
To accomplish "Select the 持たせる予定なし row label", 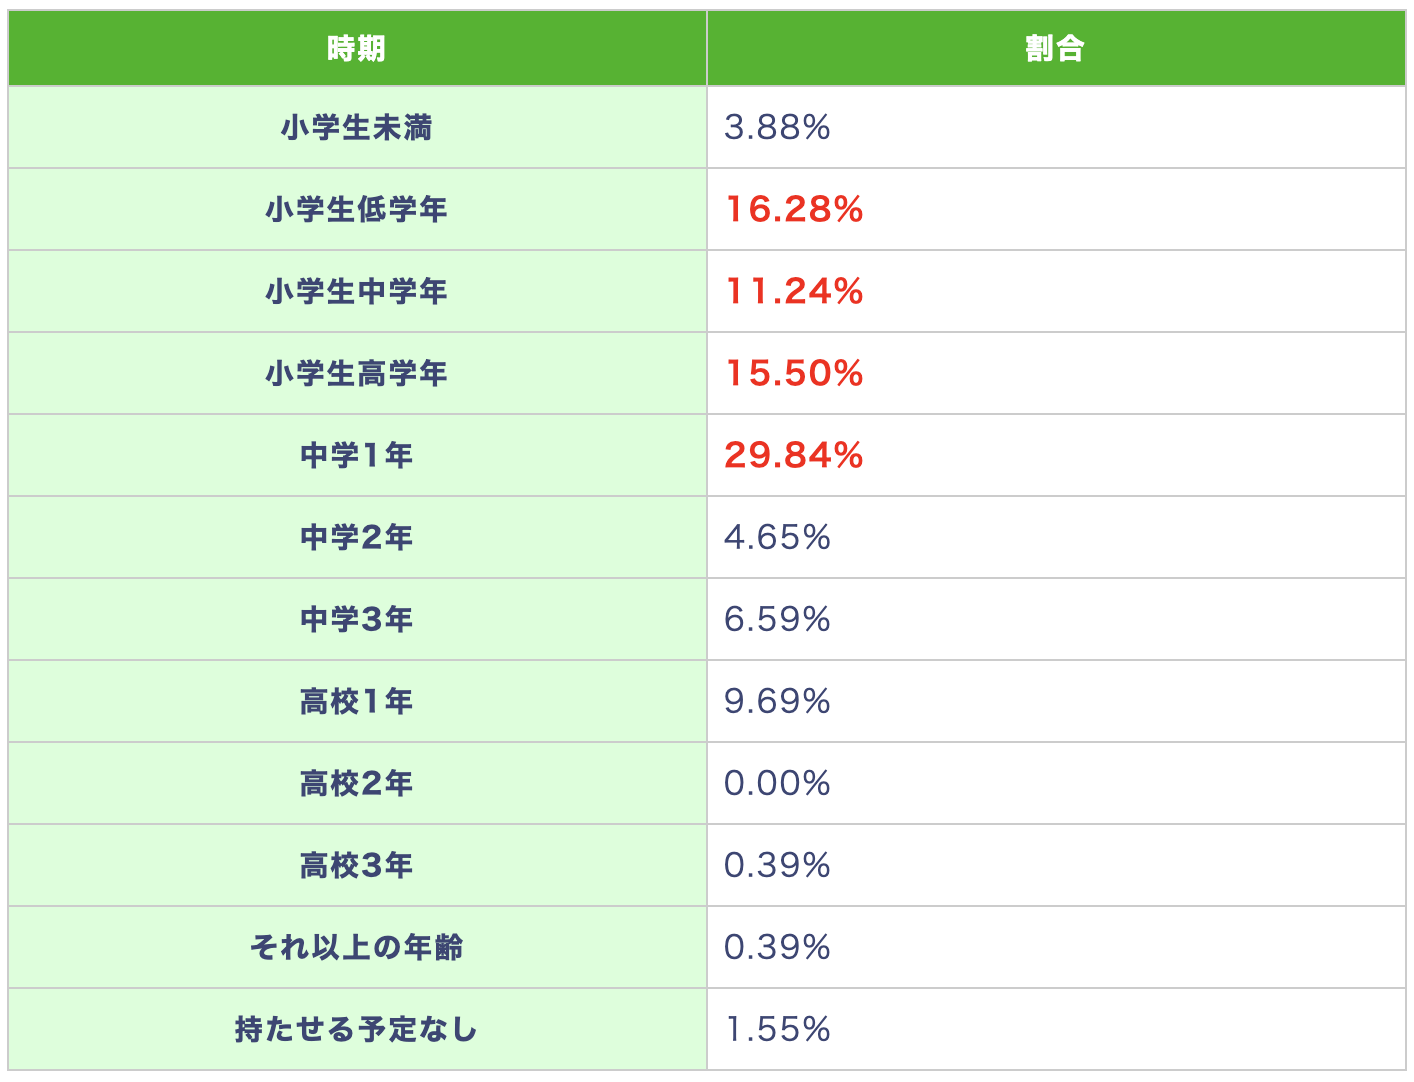I will pyautogui.click(x=356, y=1030).
